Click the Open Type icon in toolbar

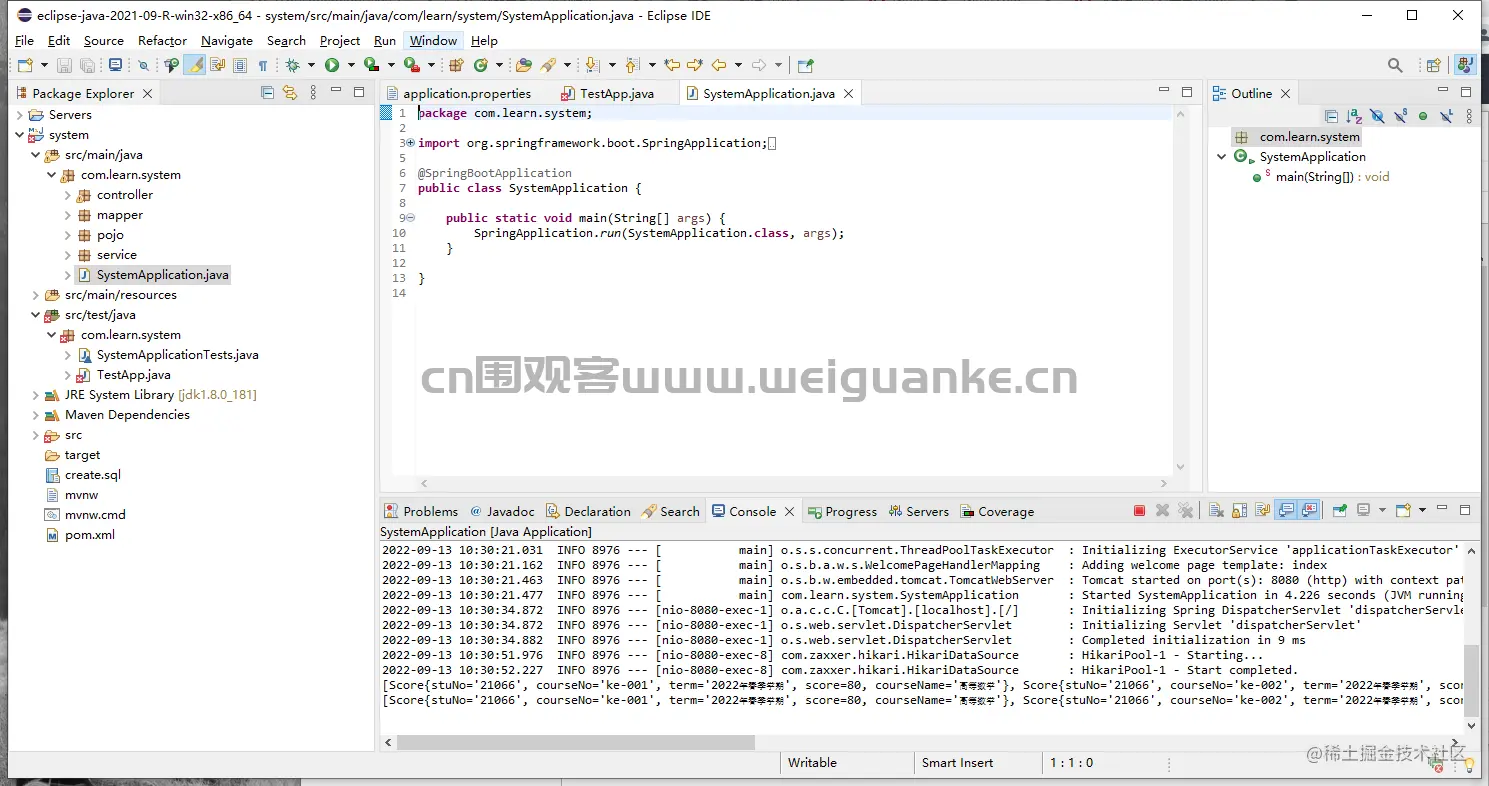pyautogui.click(x=524, y=65)
